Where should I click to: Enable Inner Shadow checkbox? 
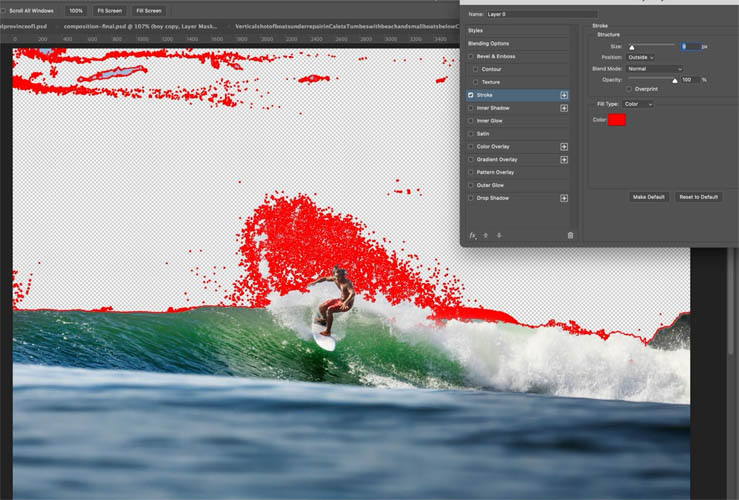(x=470, y=108)
